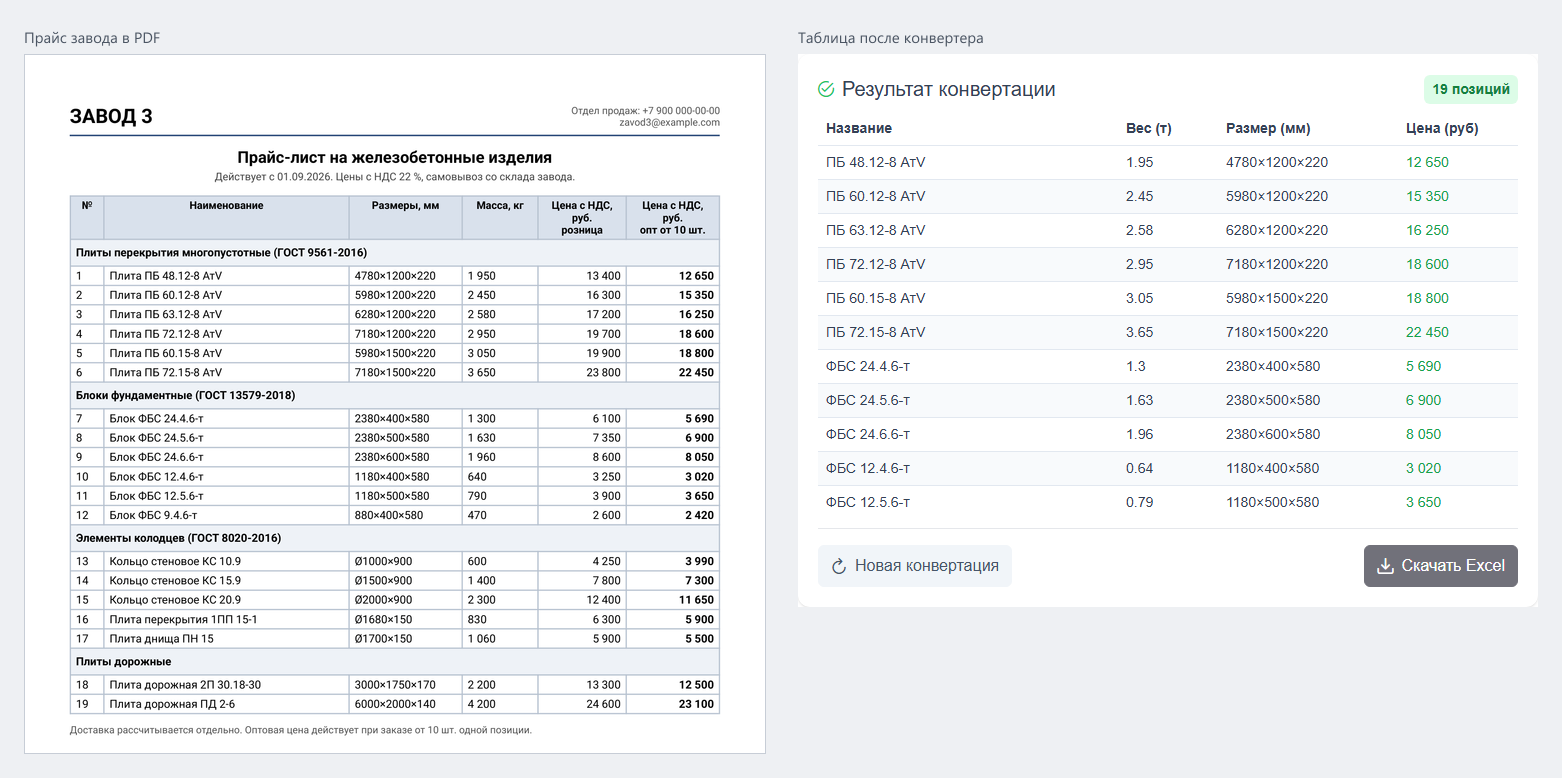The image size is (1562, 778).
Task: Click the Плиты дорожные section header in PDF
Action: pyautogui.click(x=124, y=662)
